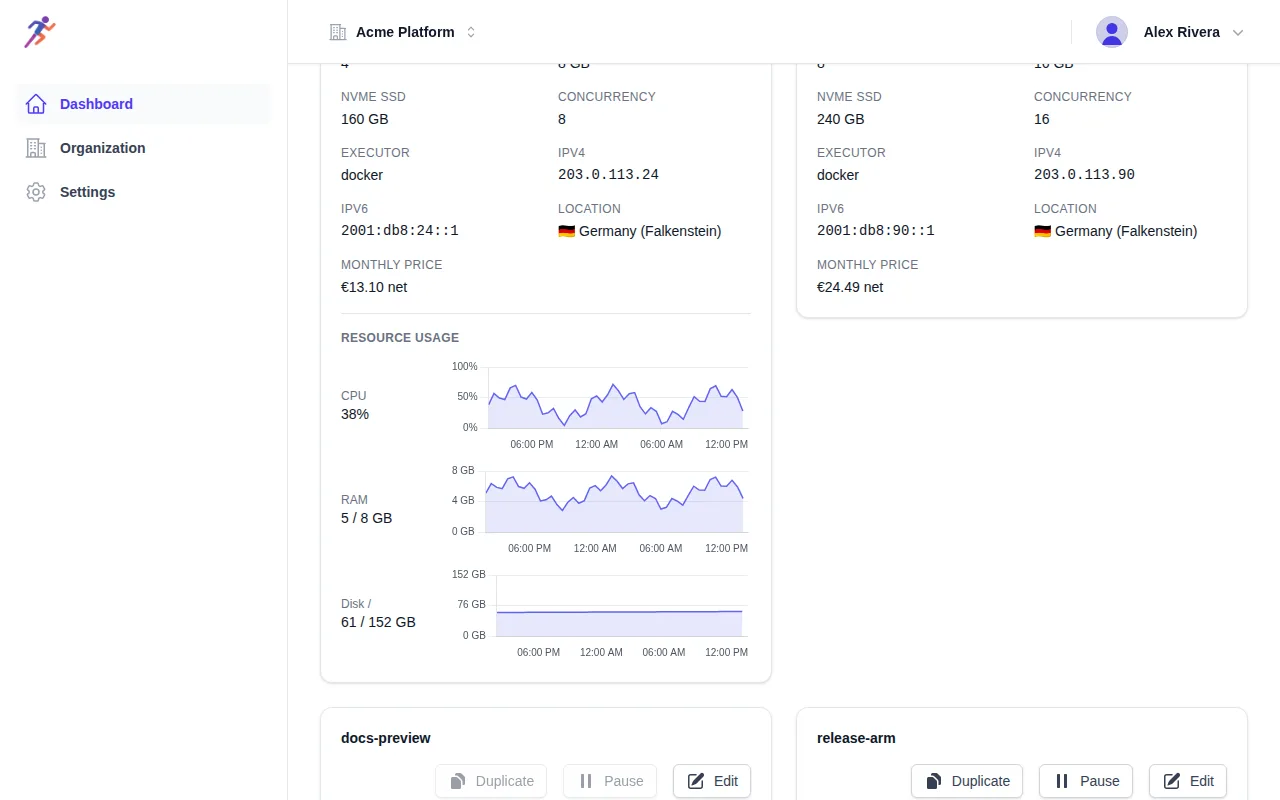Click the pause icon in docs-preview card
Image resolution: width=1280 pixels, height=800 pixels.
[x=586, y=781]
